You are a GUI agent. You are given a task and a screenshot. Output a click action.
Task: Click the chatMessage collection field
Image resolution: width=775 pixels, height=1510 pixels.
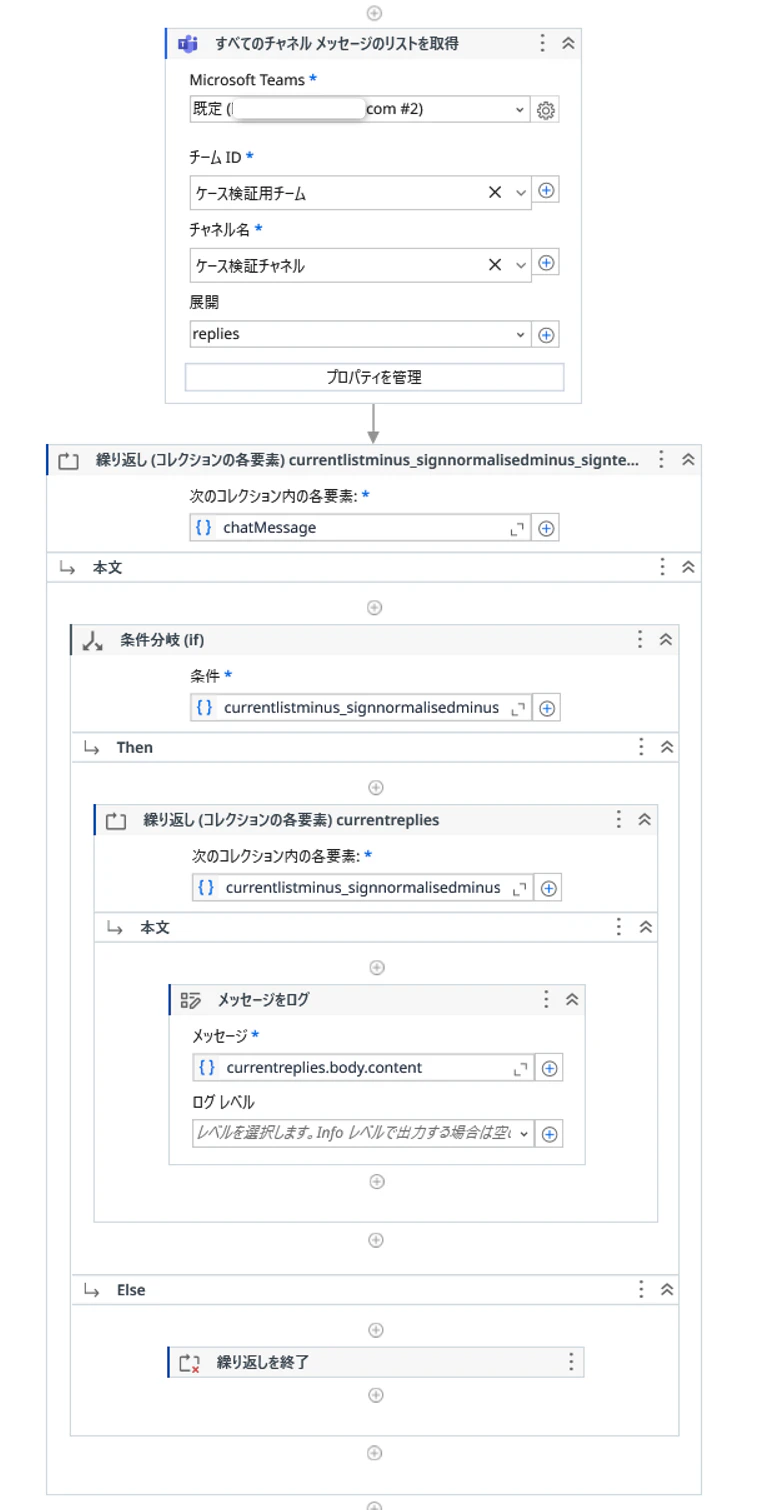click(360, 528)
